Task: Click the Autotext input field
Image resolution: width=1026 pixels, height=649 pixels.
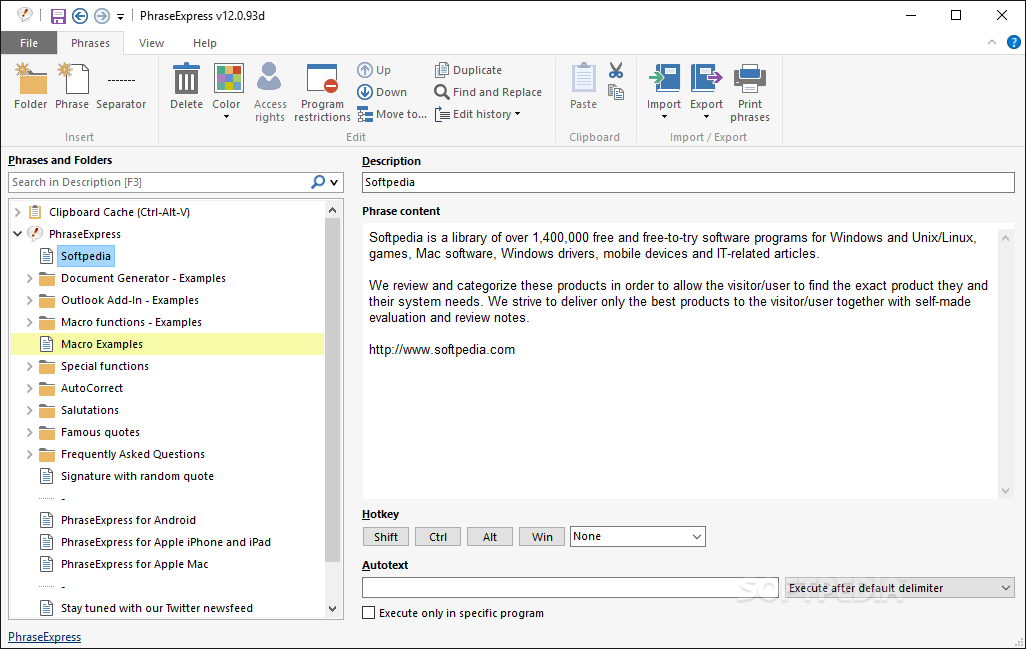Action: [571, 588]
